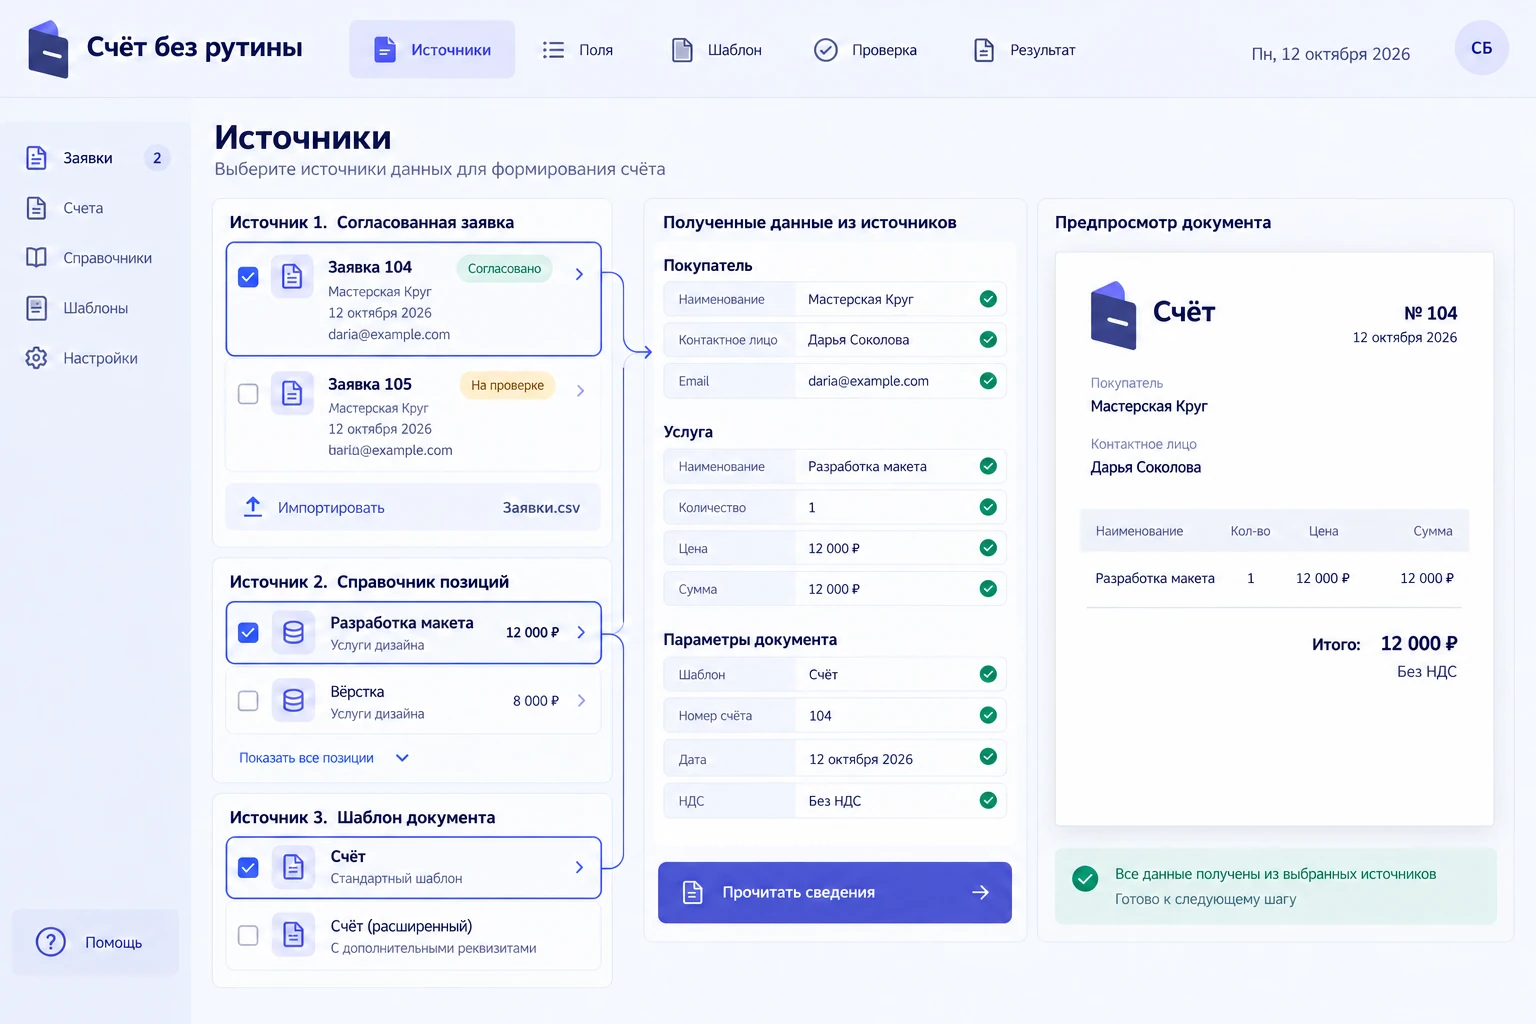The image size is (1536, 1024).
Task: Switch to the Поля tab
Action: pyautogui.click(x=578, y=50)
